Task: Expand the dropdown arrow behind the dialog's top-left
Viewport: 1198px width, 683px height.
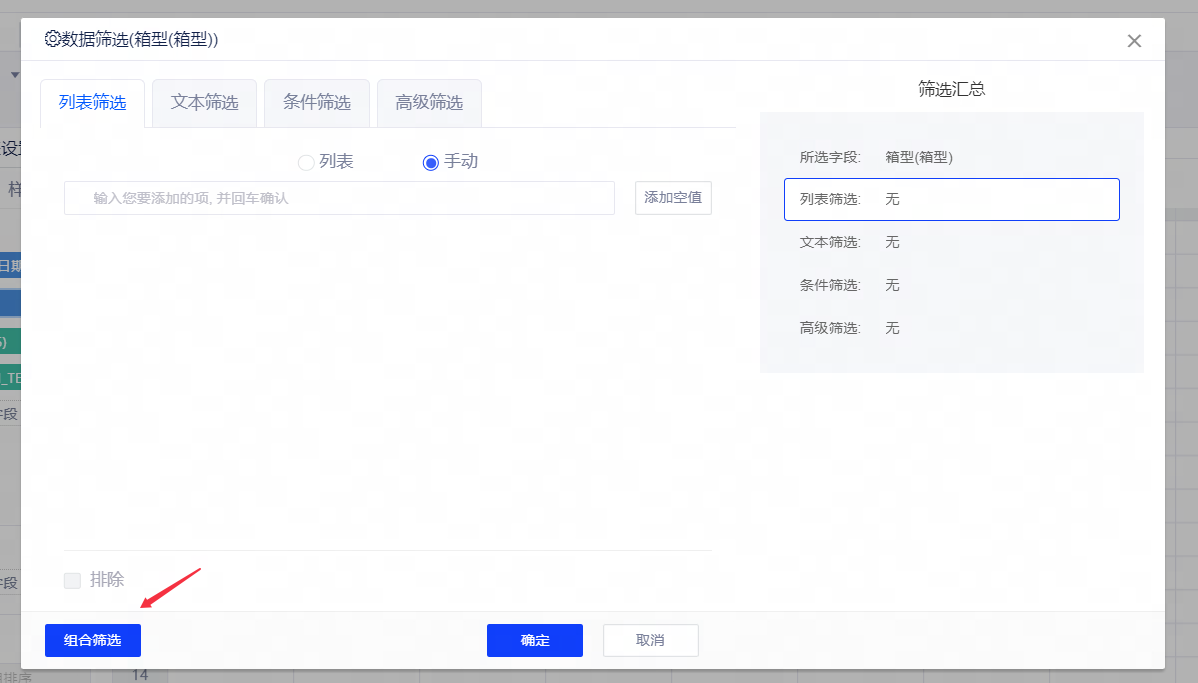Action: tap(14, 75)
